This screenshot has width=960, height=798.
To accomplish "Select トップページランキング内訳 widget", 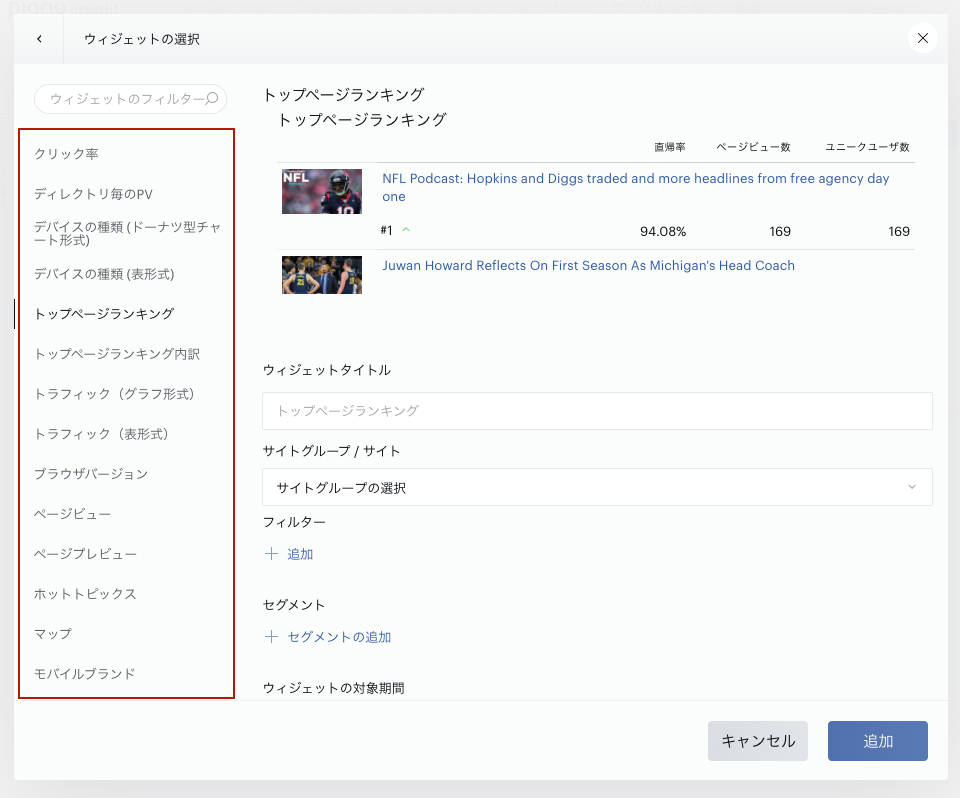I will click(117, 354).
